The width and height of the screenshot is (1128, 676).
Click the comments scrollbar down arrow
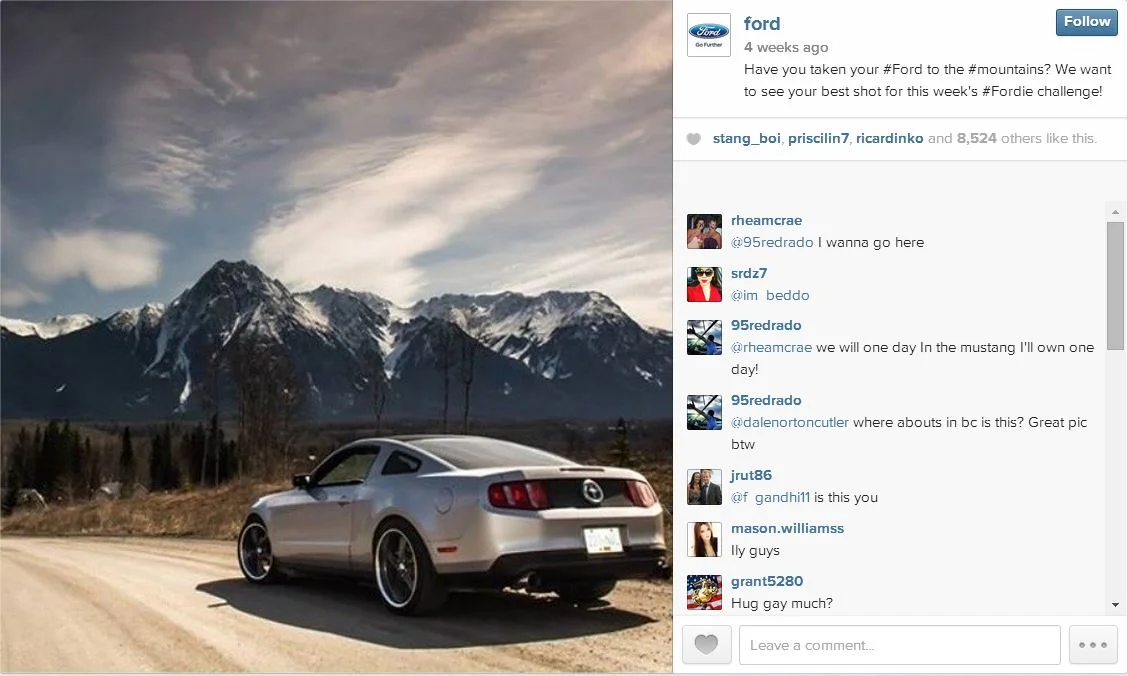pyautogui.click(x=1115, y=605)
